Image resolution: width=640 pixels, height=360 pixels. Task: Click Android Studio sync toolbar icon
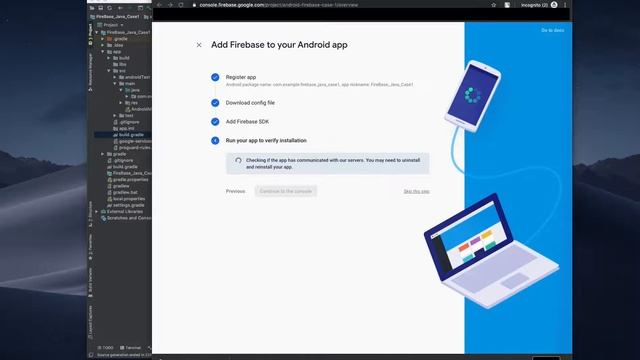(109, 8)
